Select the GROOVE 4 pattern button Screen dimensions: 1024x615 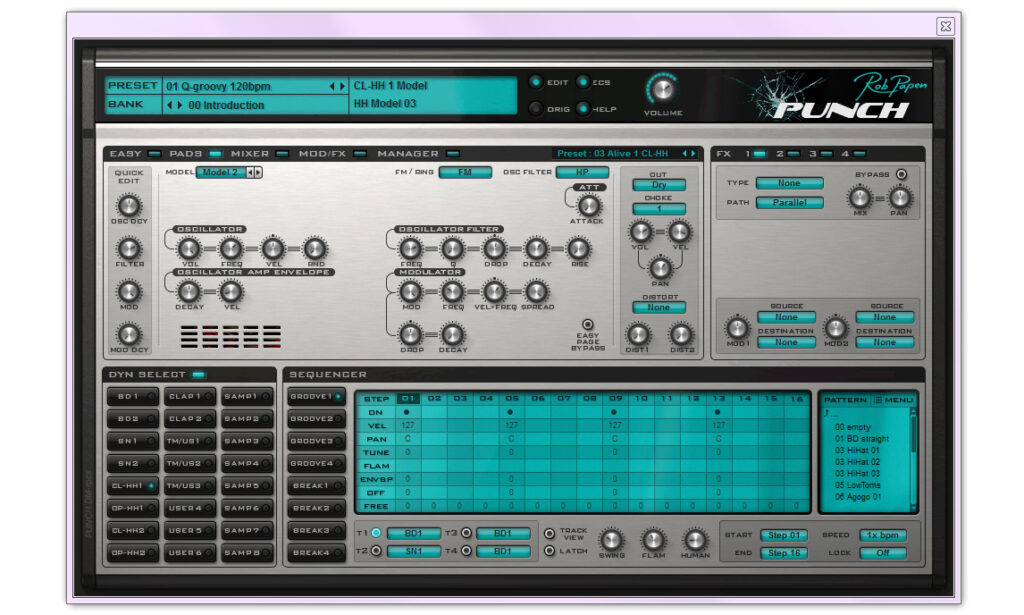pyautogui.click(x=316, y=464)
